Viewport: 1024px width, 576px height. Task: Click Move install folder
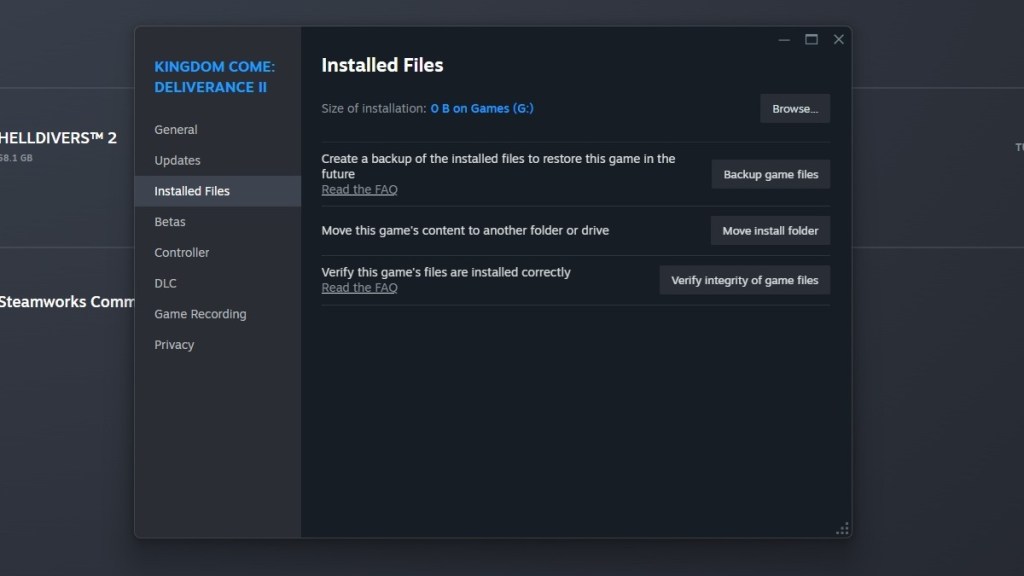(770, 231)
